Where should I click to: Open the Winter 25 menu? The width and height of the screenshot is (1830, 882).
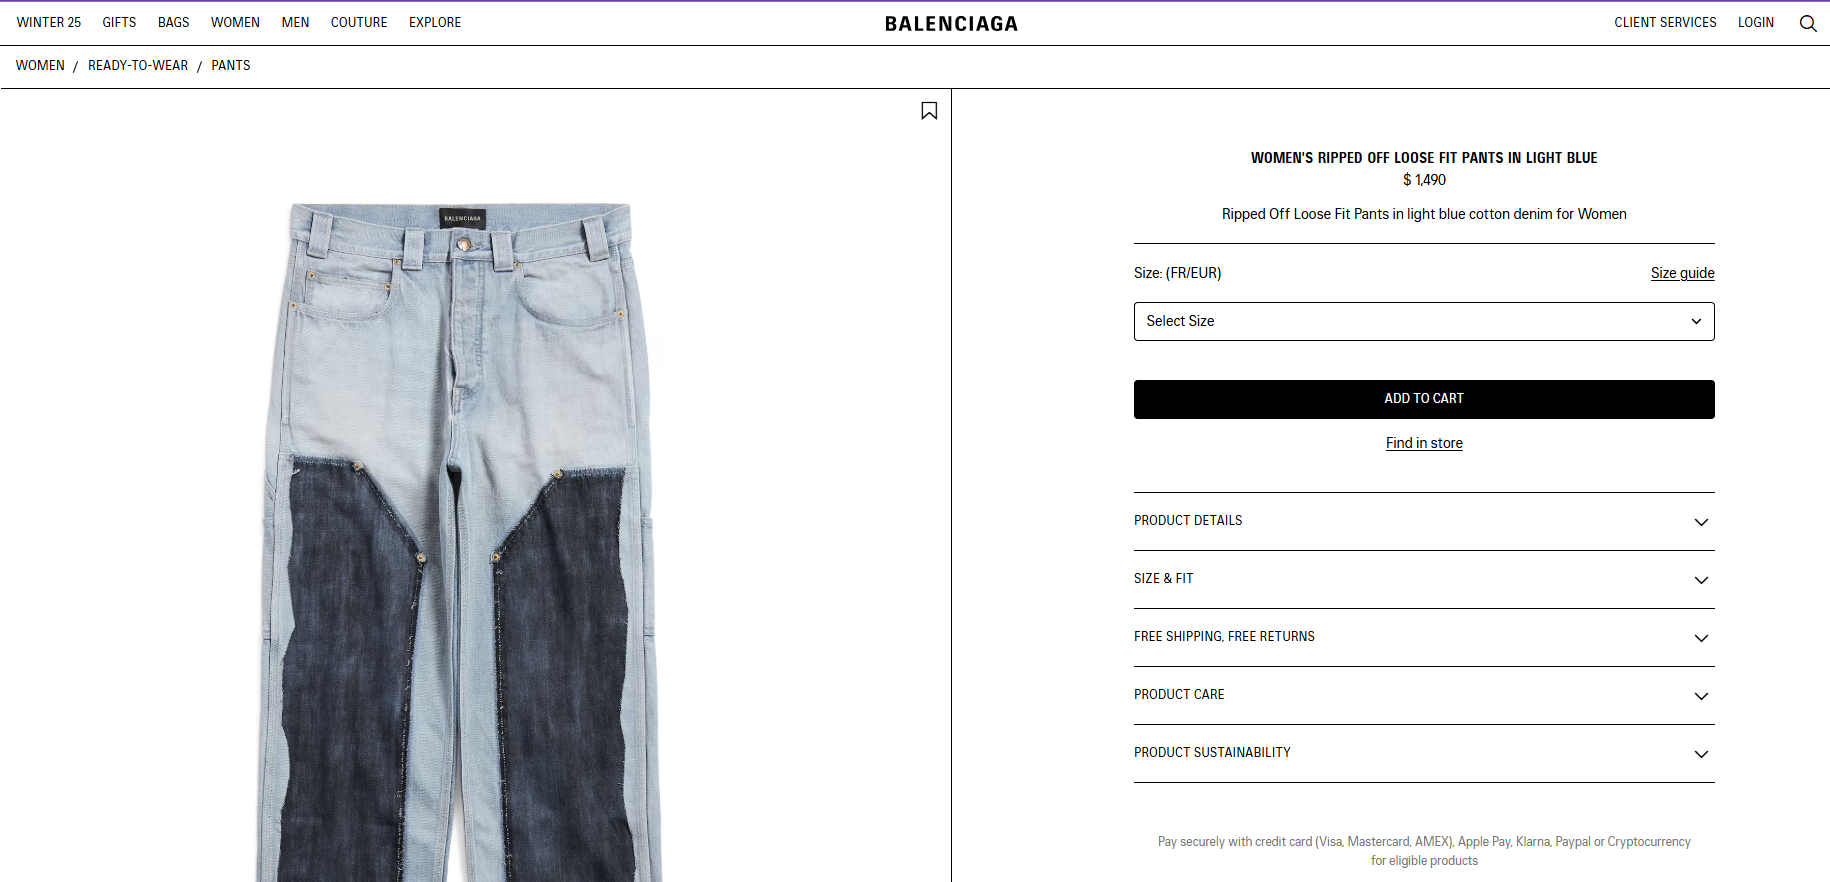click(49, 22)
